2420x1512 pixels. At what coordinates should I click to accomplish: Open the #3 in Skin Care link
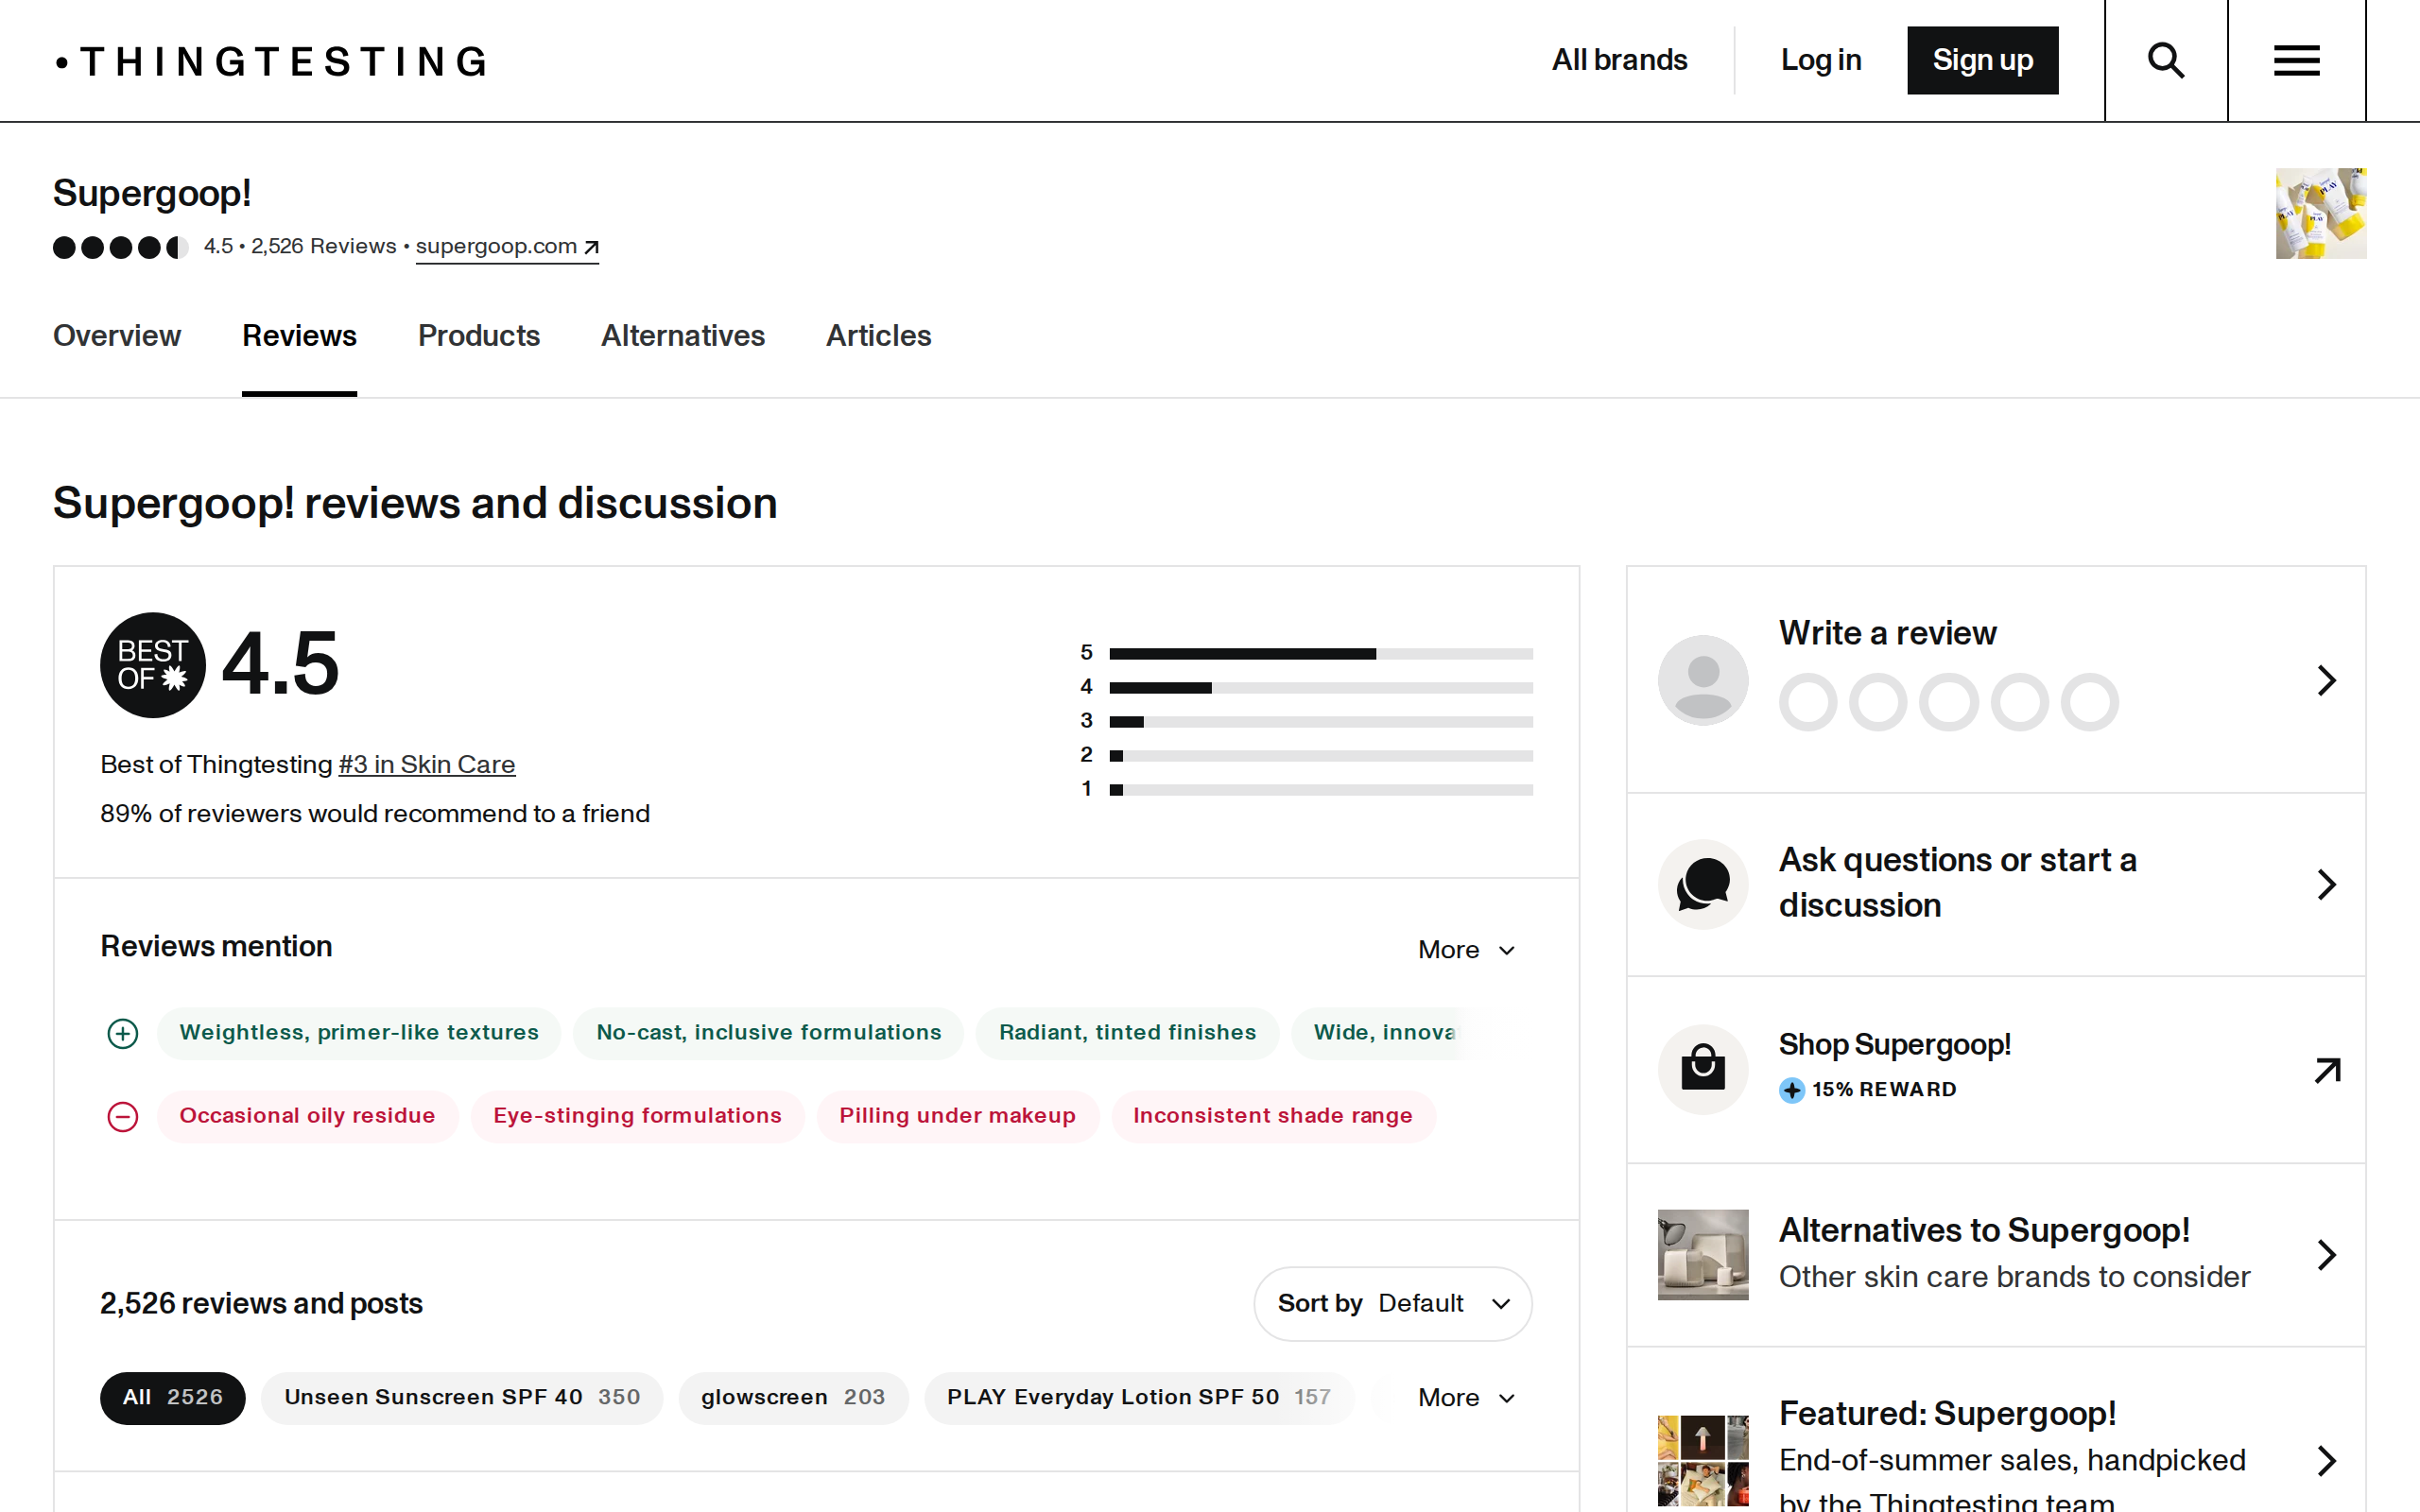click(427, 765)
